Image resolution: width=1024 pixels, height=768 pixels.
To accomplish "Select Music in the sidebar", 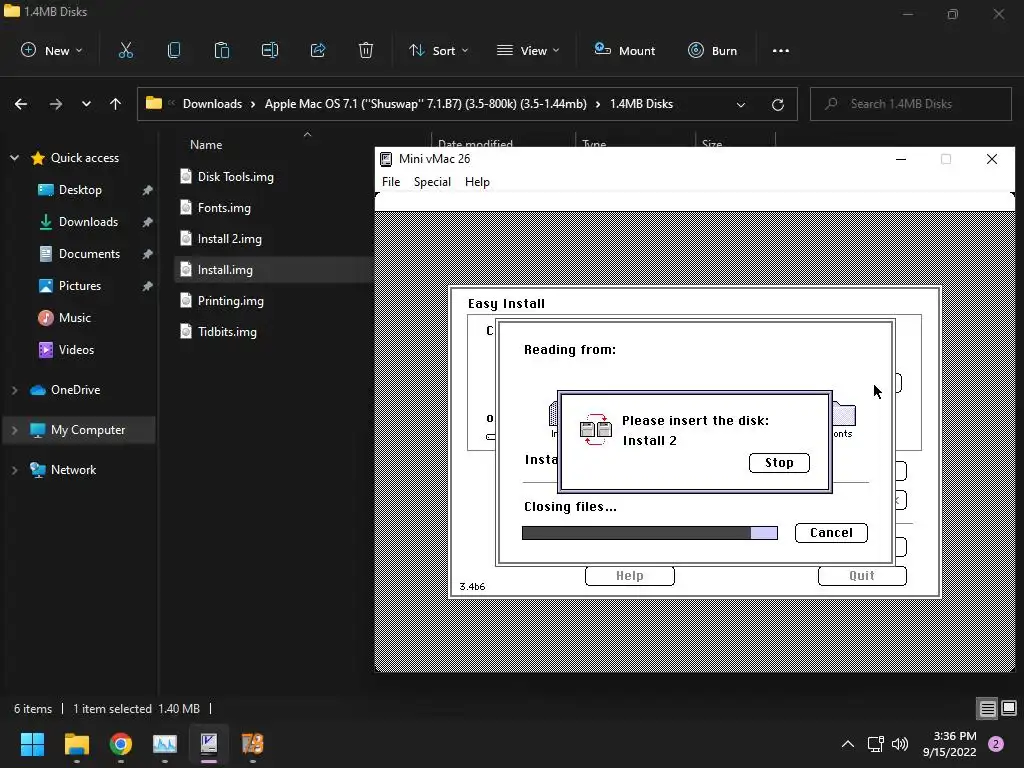I will tap(74, 317).
